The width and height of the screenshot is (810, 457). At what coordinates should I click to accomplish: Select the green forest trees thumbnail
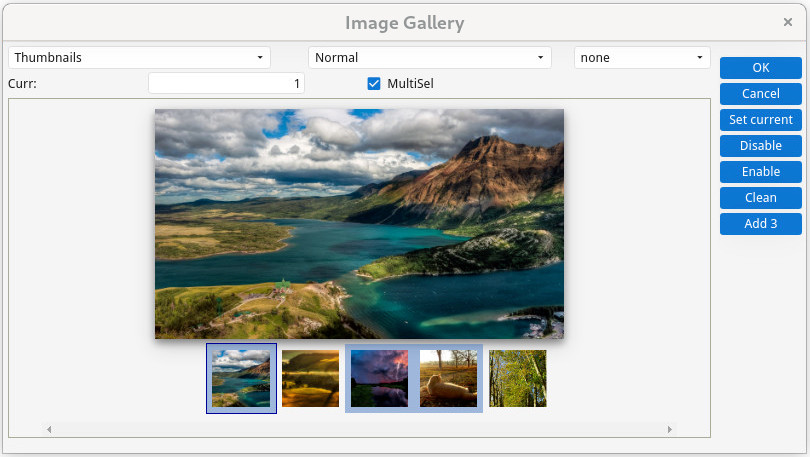pos(518,379)
